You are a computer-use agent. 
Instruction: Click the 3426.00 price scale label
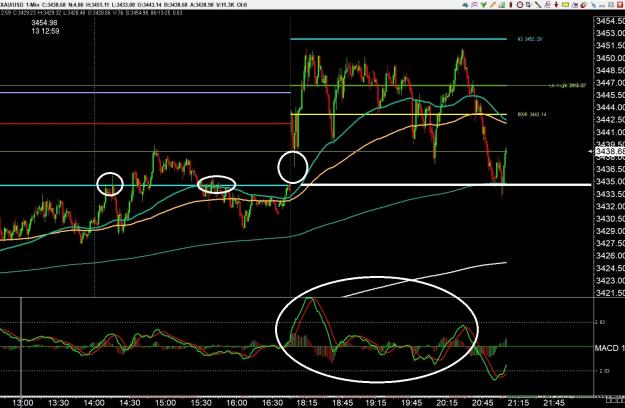coord(610,255)
